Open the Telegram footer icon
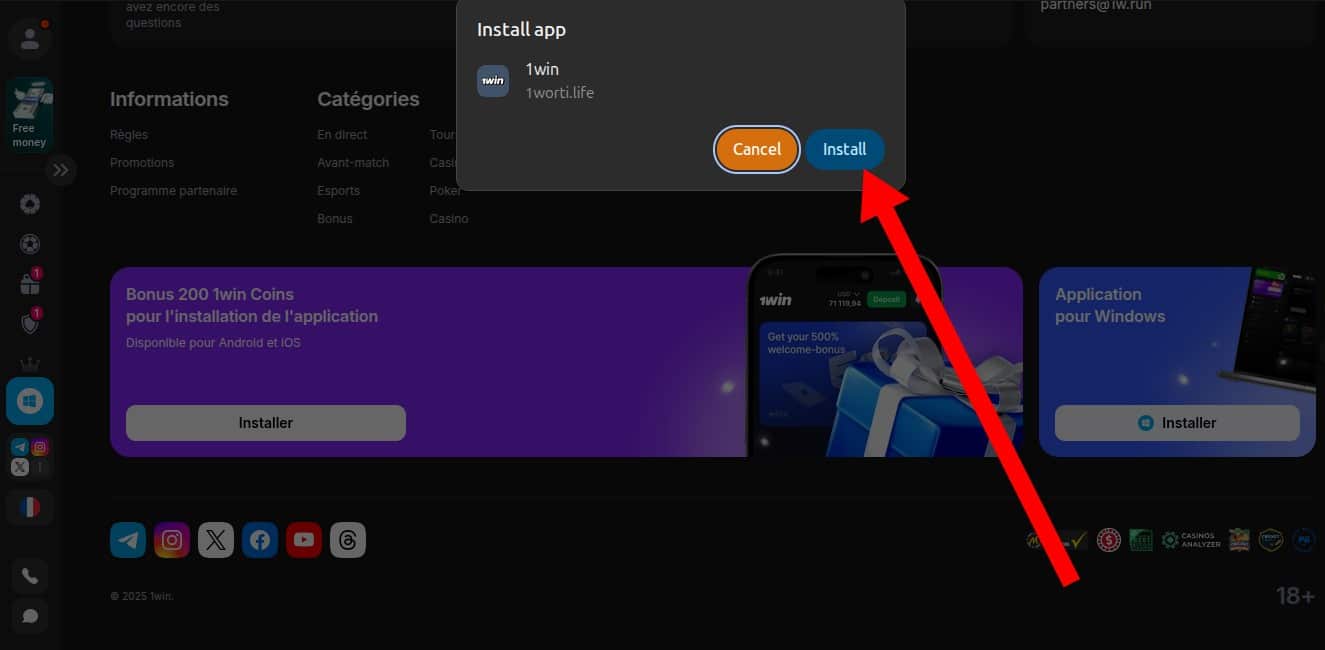This screenshot has width=1325, height=650. pyautogui.click(x=128, y=540)
